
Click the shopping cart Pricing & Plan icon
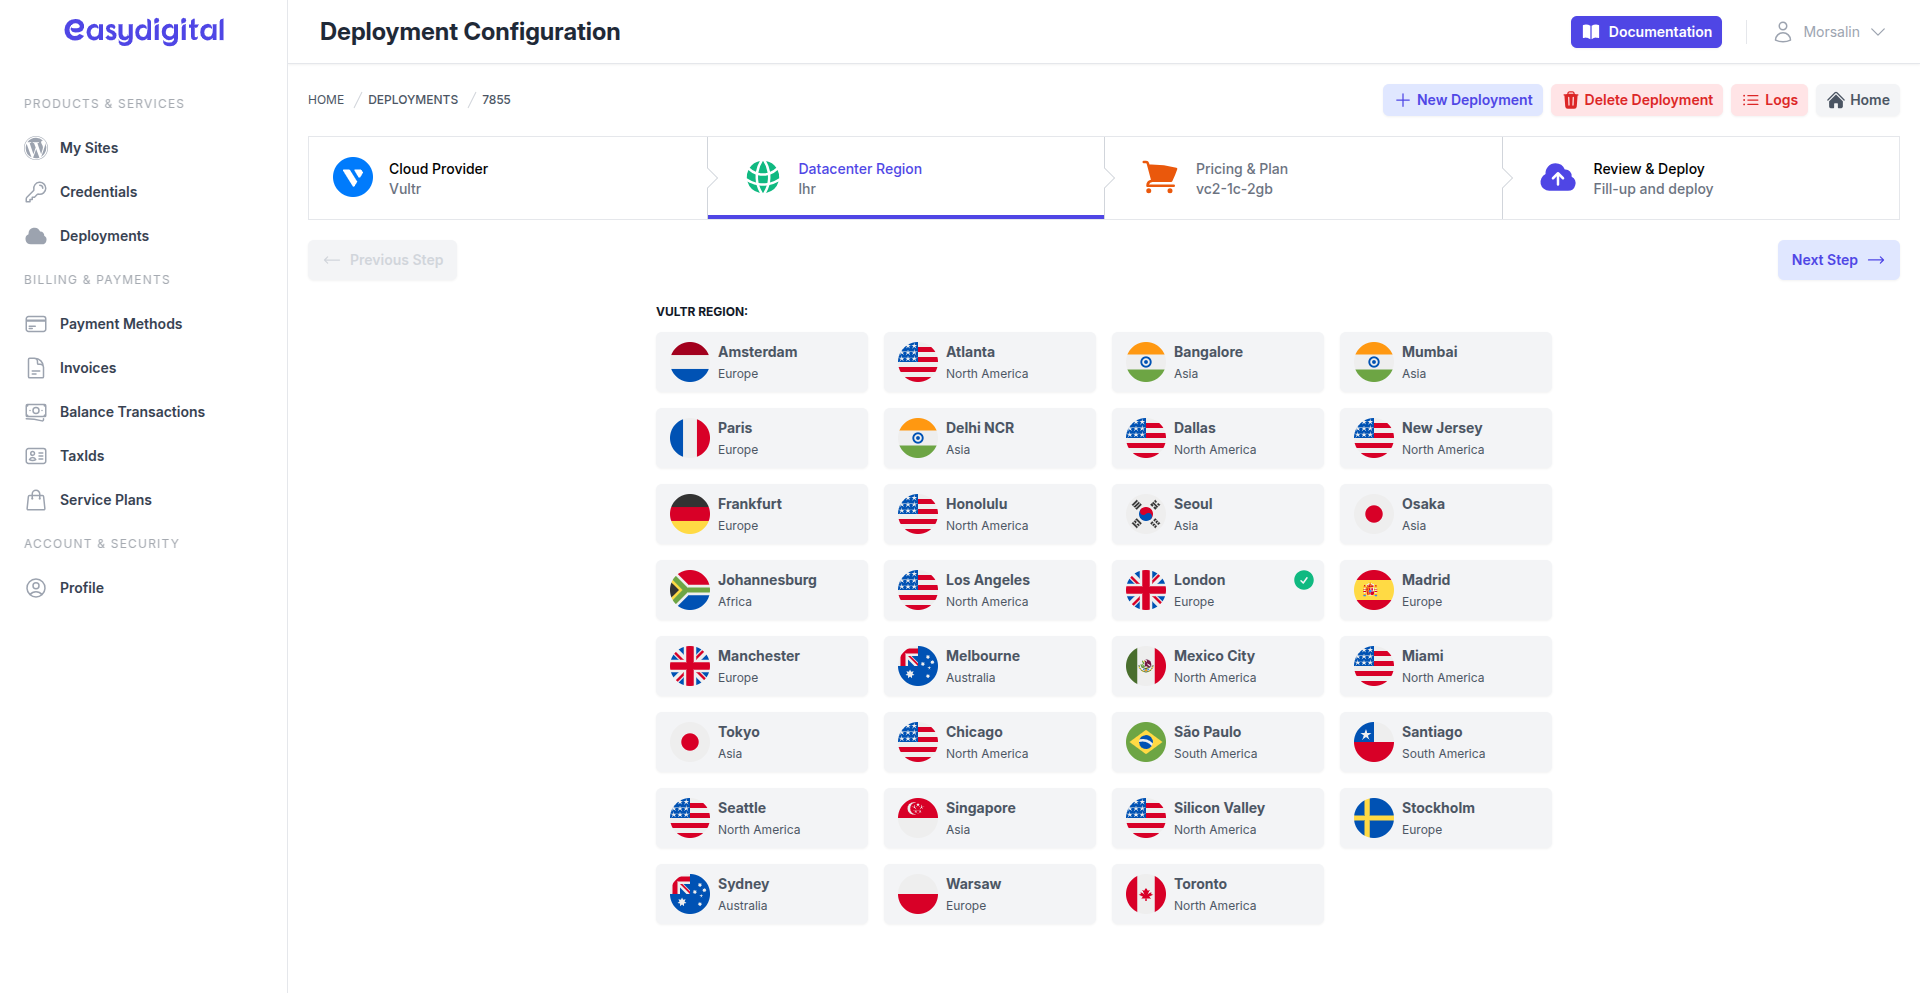[1159, 177]
